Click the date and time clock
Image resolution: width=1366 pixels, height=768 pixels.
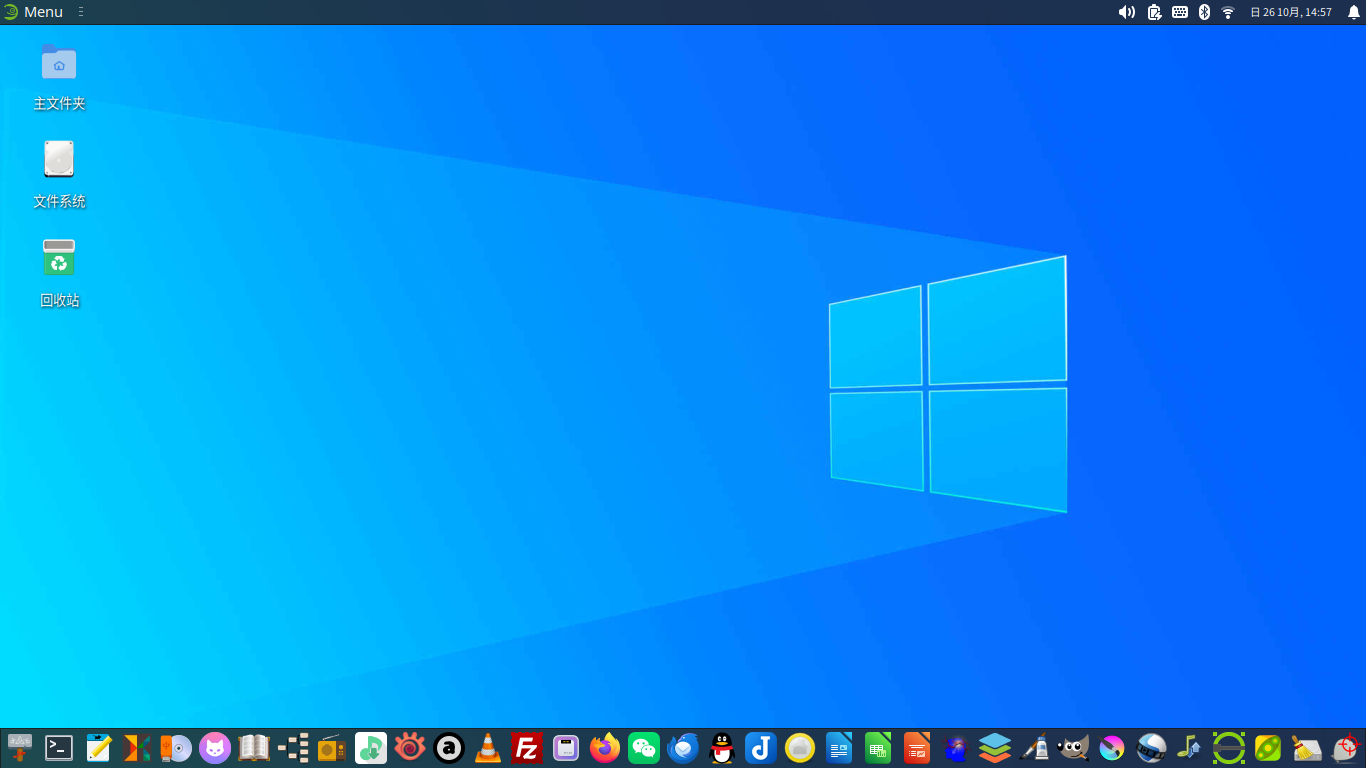tap(1291, 12)
